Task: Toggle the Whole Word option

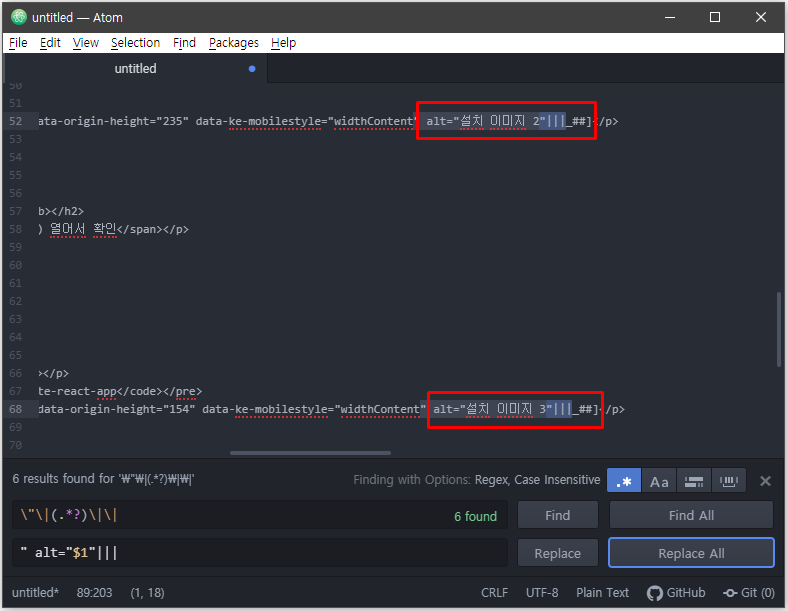Action: pyautogui.click(x=729, y=480)
